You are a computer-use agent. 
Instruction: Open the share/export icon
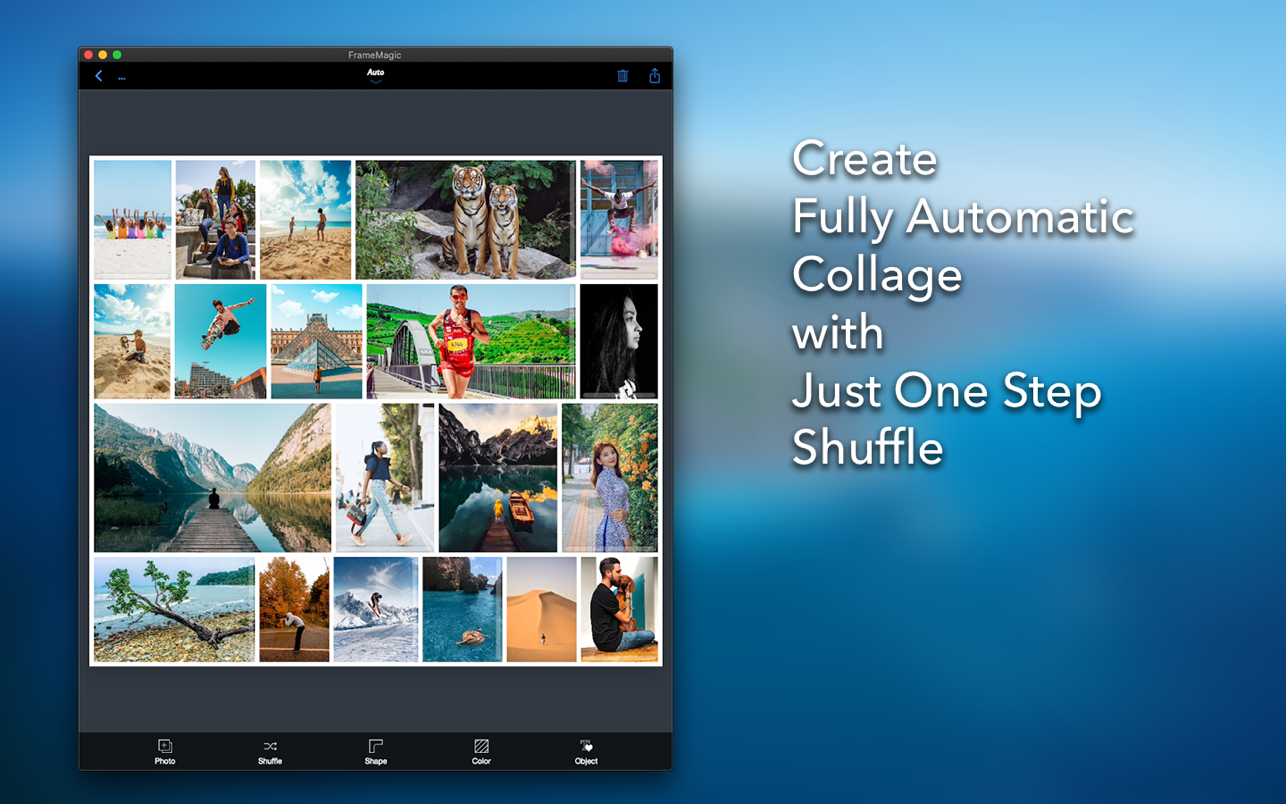(x=654, y=76)
